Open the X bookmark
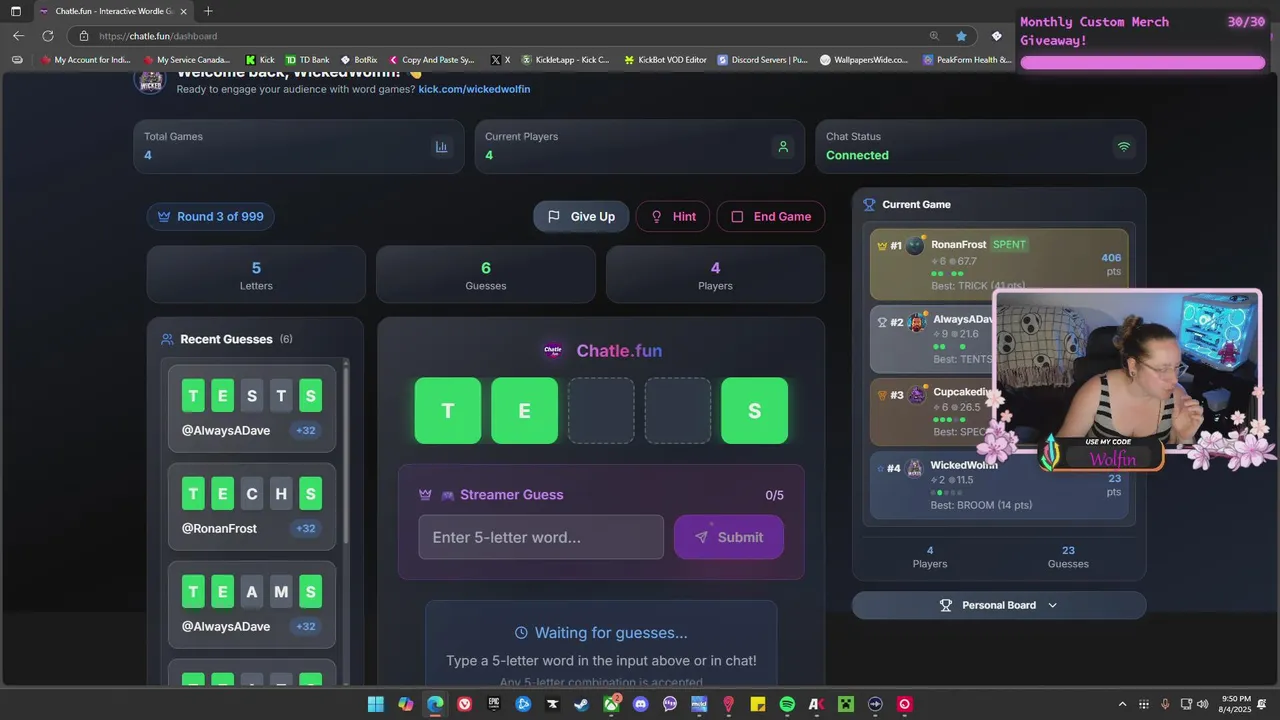 (x=501, y=60)
